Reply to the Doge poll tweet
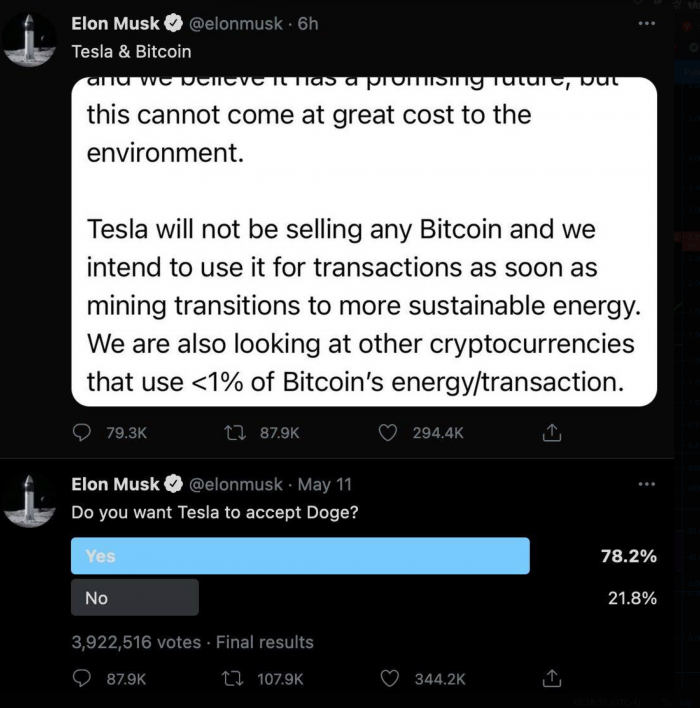The height and width of the screenshot is (708, 700). click(x=82, y=678)
